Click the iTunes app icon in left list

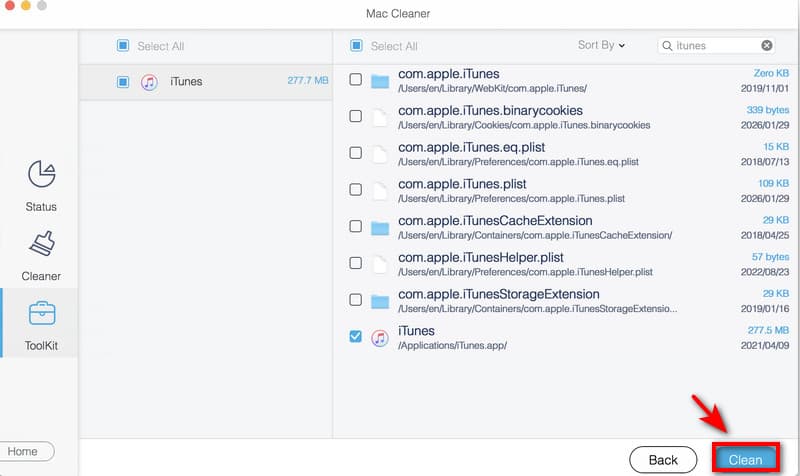(149, 82)
